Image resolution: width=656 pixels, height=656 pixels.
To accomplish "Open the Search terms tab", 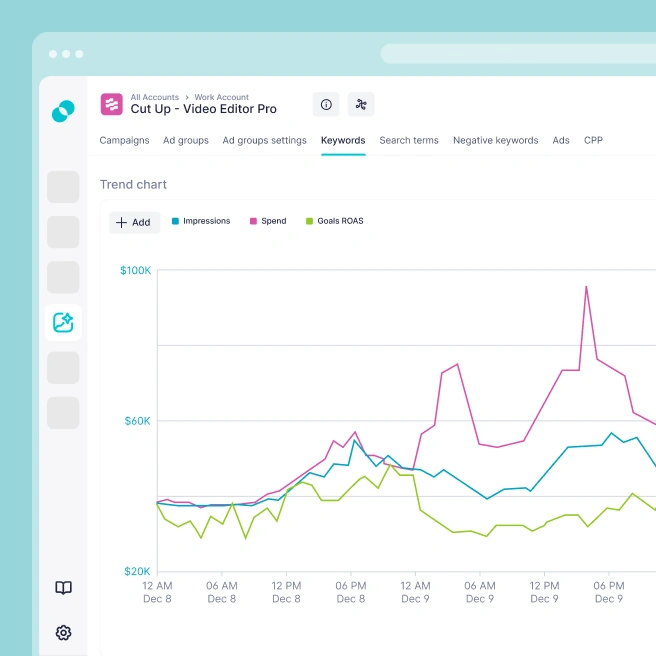I will [x=409, y=140].
